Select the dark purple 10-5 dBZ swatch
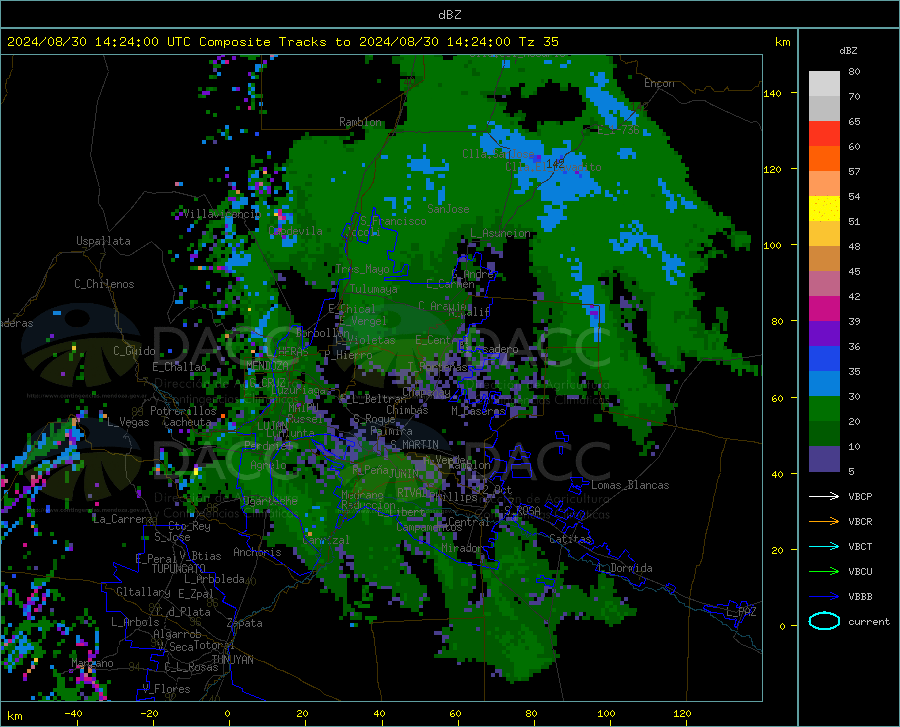The width and height of the screenshot is (900, 727). [x=824, y=459]
